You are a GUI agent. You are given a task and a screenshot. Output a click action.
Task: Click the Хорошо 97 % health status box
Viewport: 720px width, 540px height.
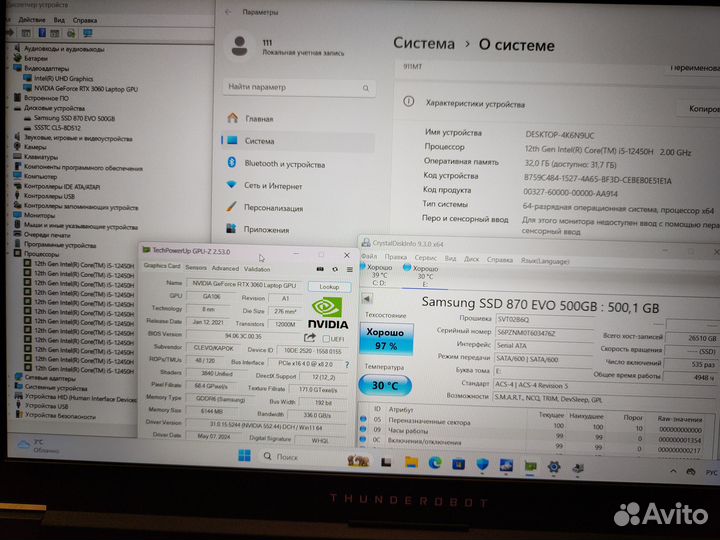tap(386, 339)
